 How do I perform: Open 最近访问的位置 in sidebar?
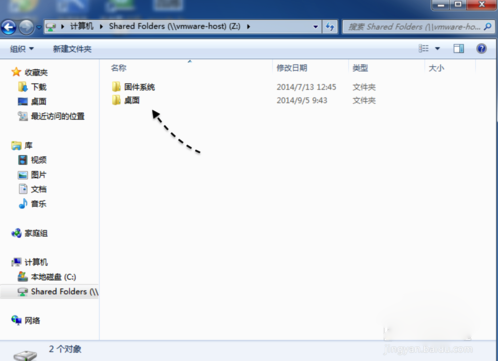point(58,116)
